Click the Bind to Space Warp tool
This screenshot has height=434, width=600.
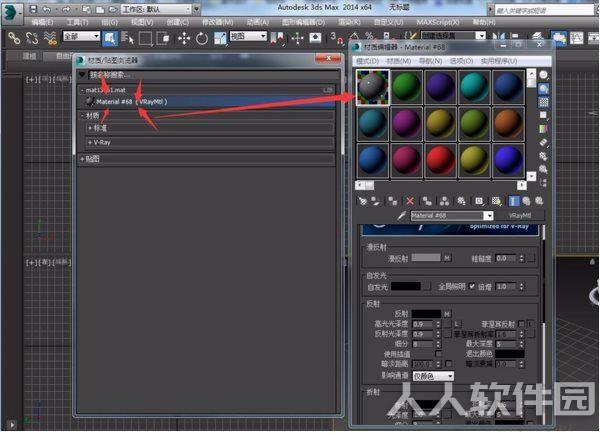tap(50, 38)
